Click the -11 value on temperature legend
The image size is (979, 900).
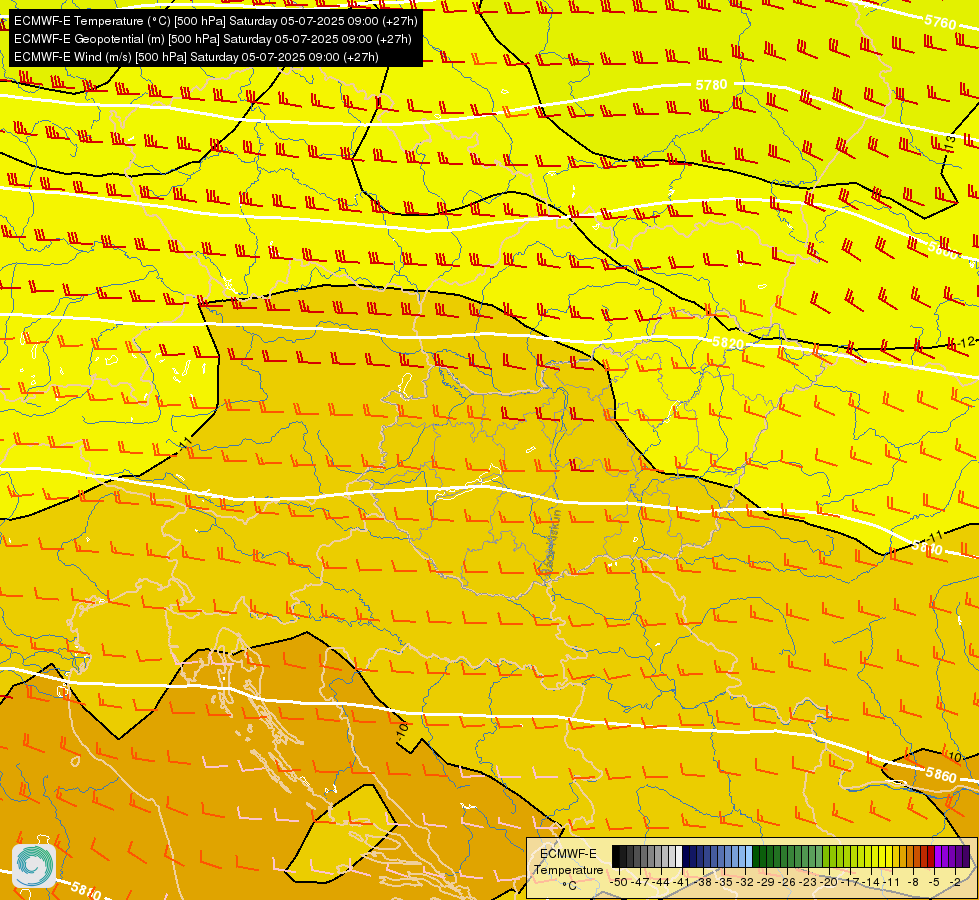pyautogui.click(x=892, y=882)
